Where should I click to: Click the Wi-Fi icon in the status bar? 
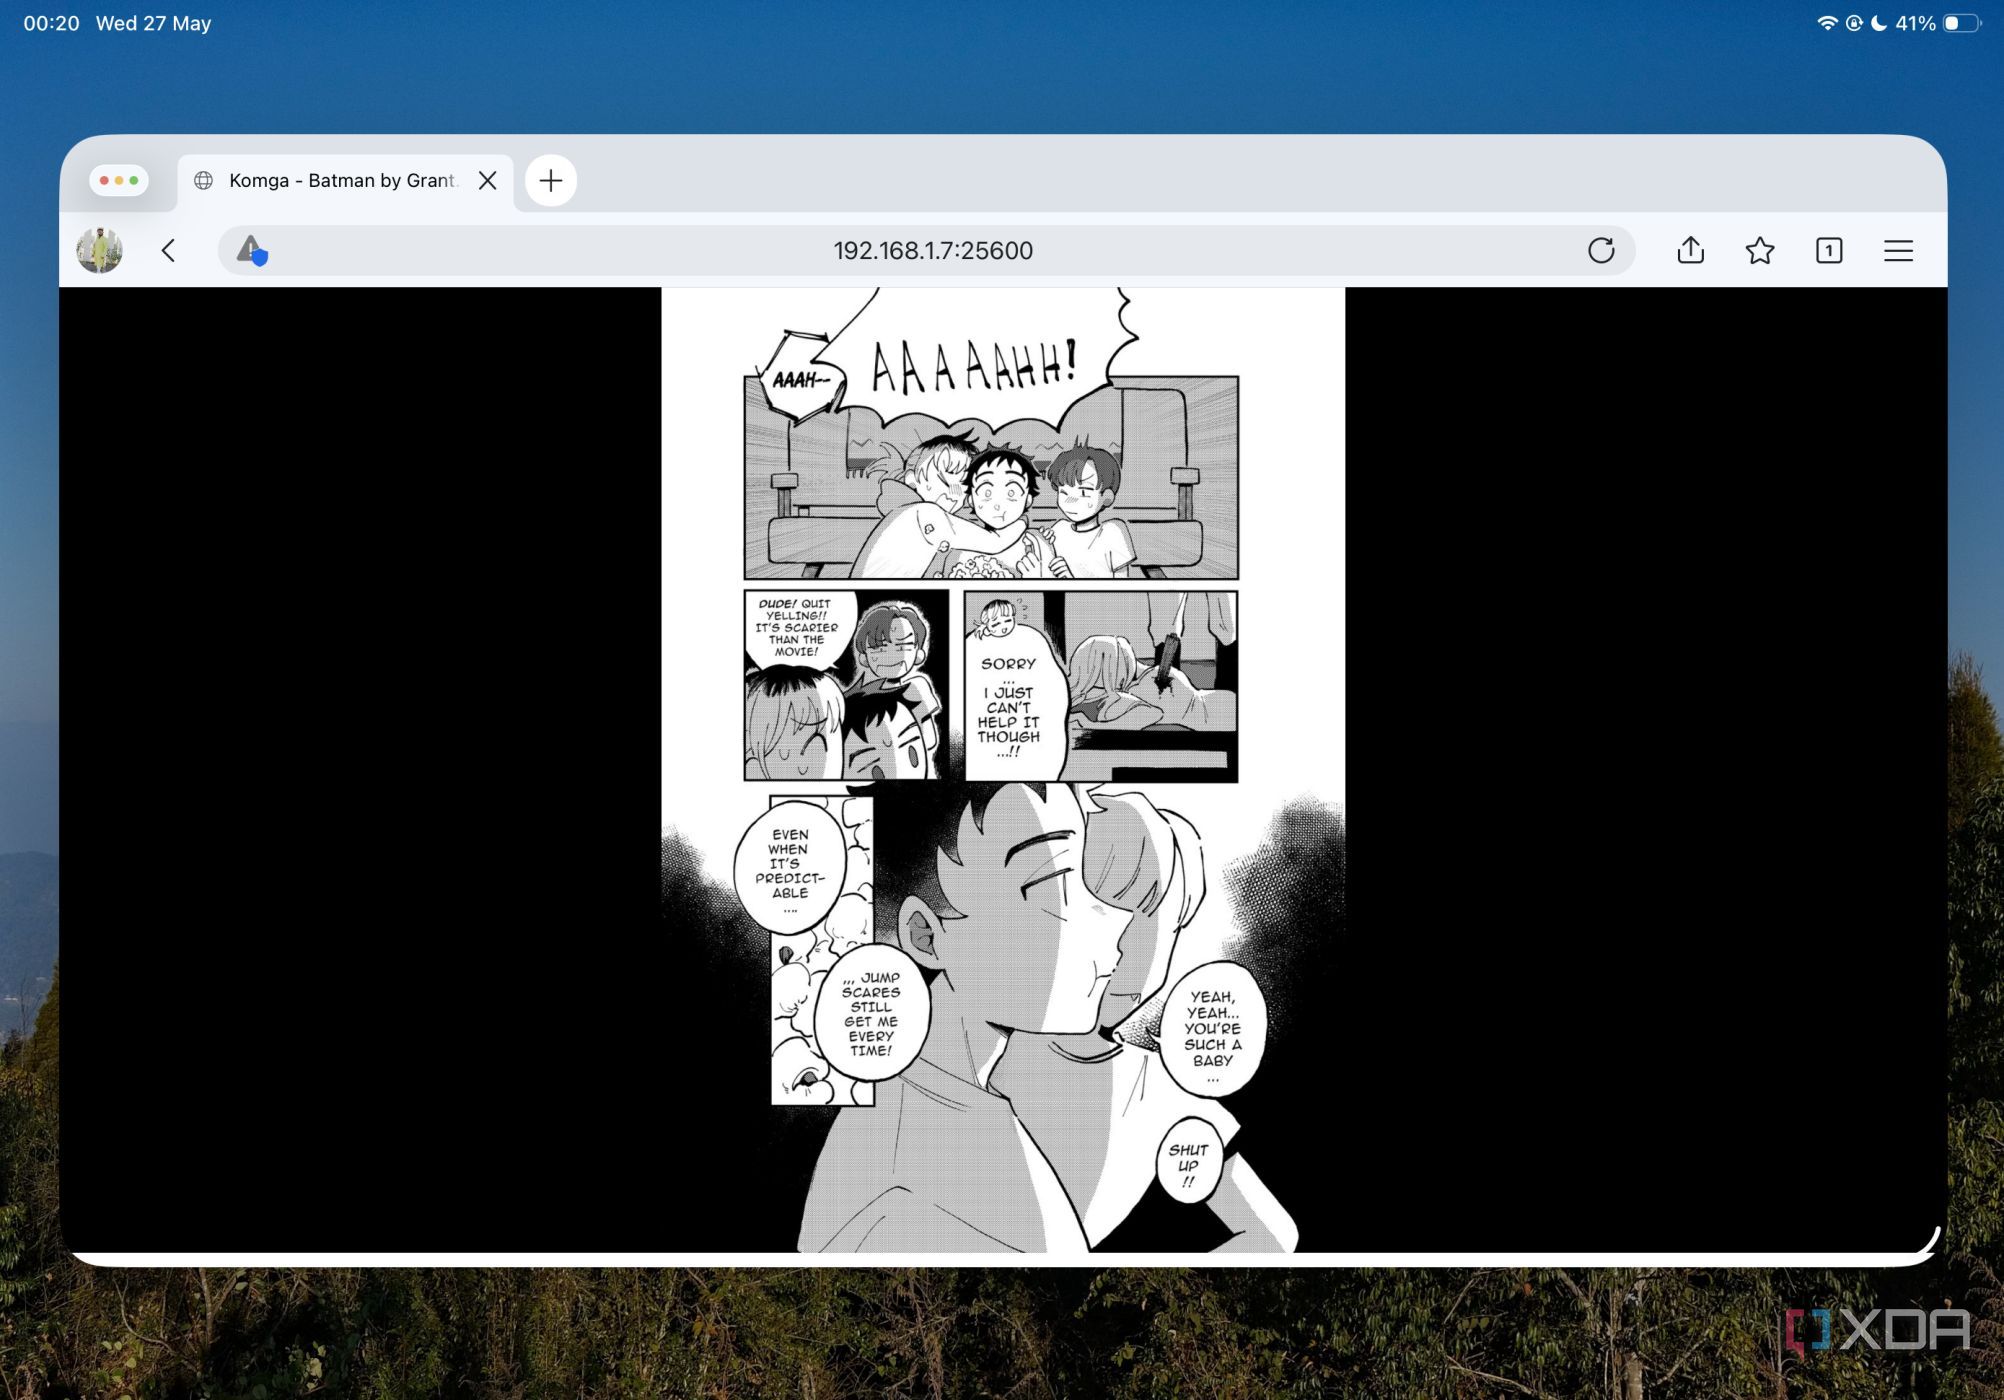[1826, 23]
